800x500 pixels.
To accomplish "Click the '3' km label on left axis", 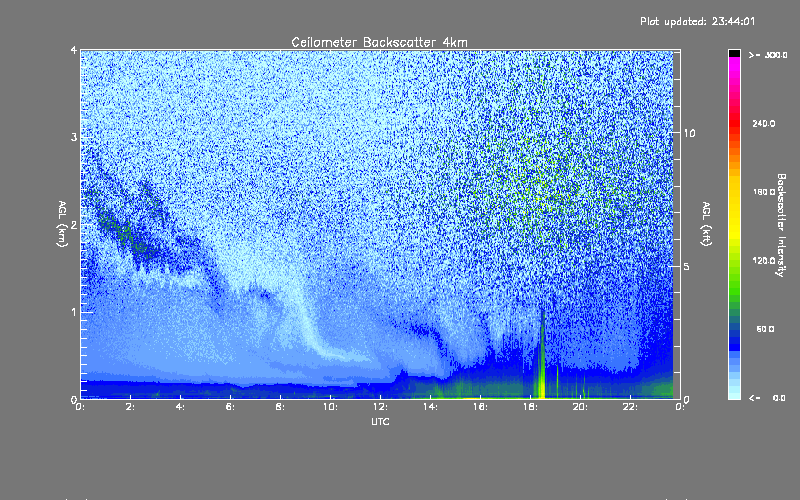I will 74,137.
